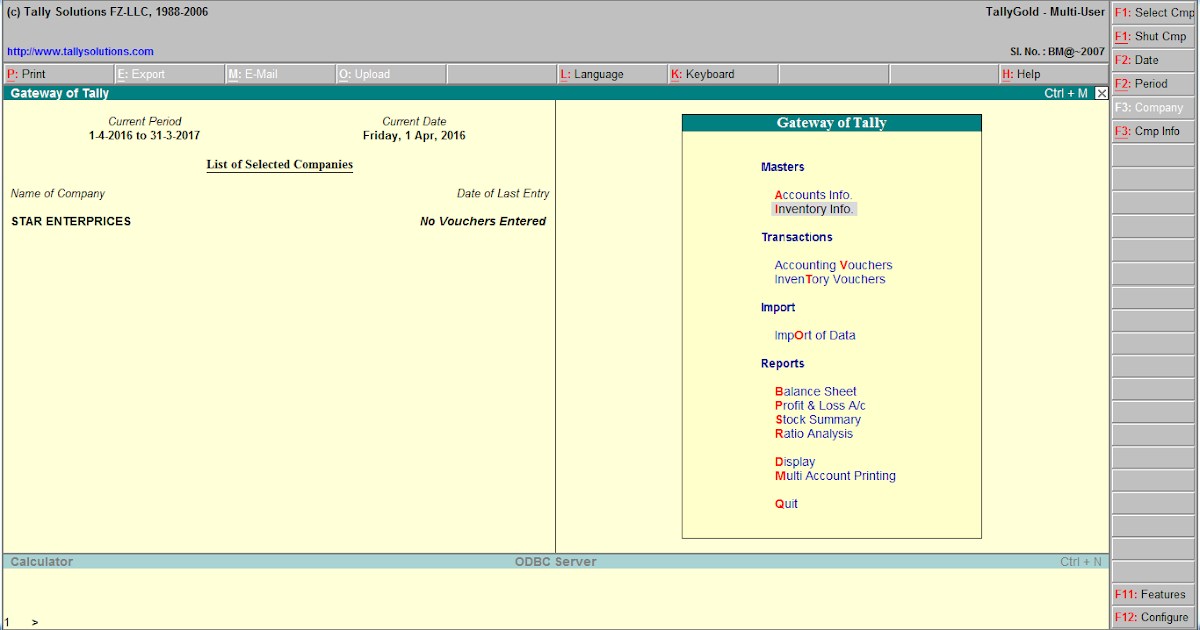
Task: Select Accounting Vouchers
Action: [833, 265]
